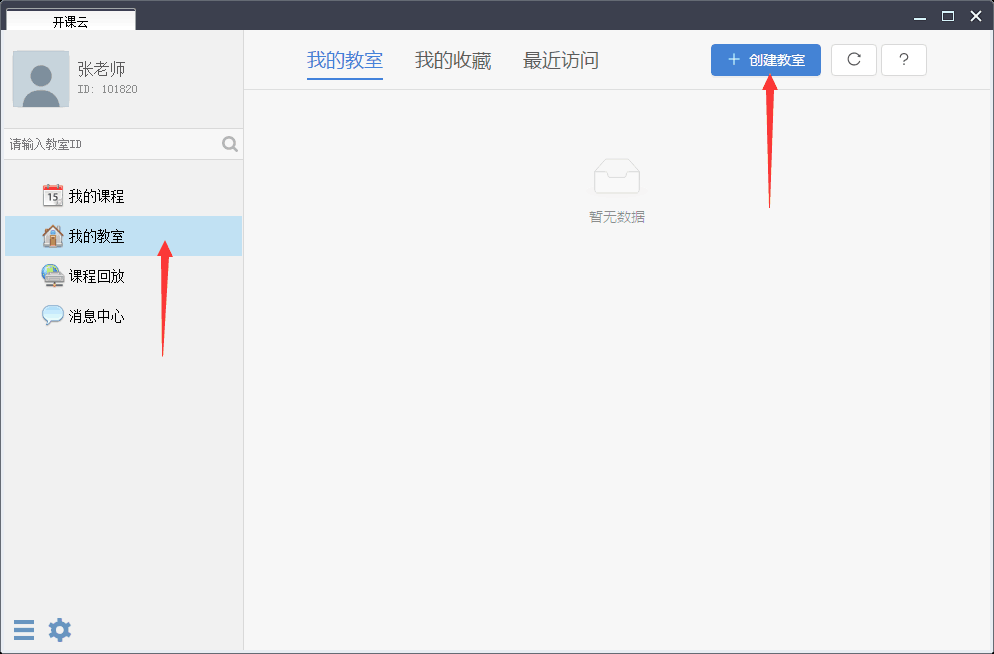The height and width of the screenshot is (654, 994).
Task: Close the 开课云 window
Action: click(976, 16)
